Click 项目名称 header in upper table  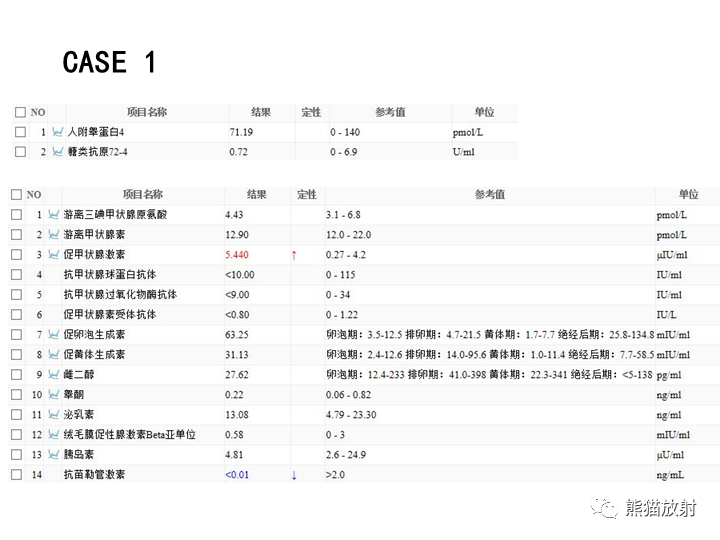tap(147, 112)
